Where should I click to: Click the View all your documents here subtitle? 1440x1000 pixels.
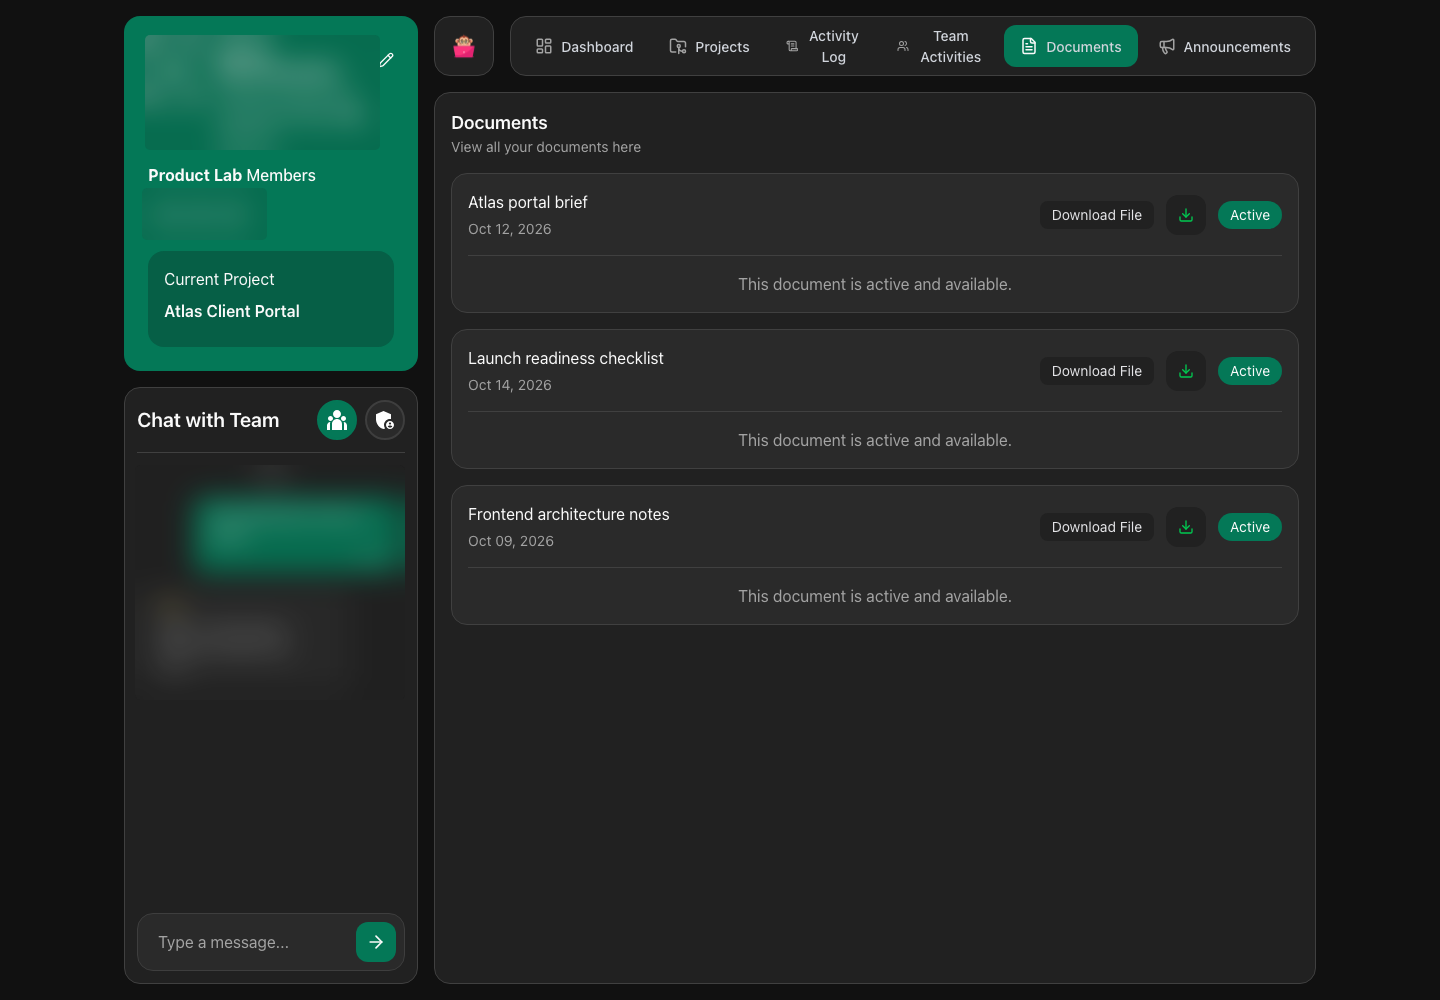[x=546, y=147]
